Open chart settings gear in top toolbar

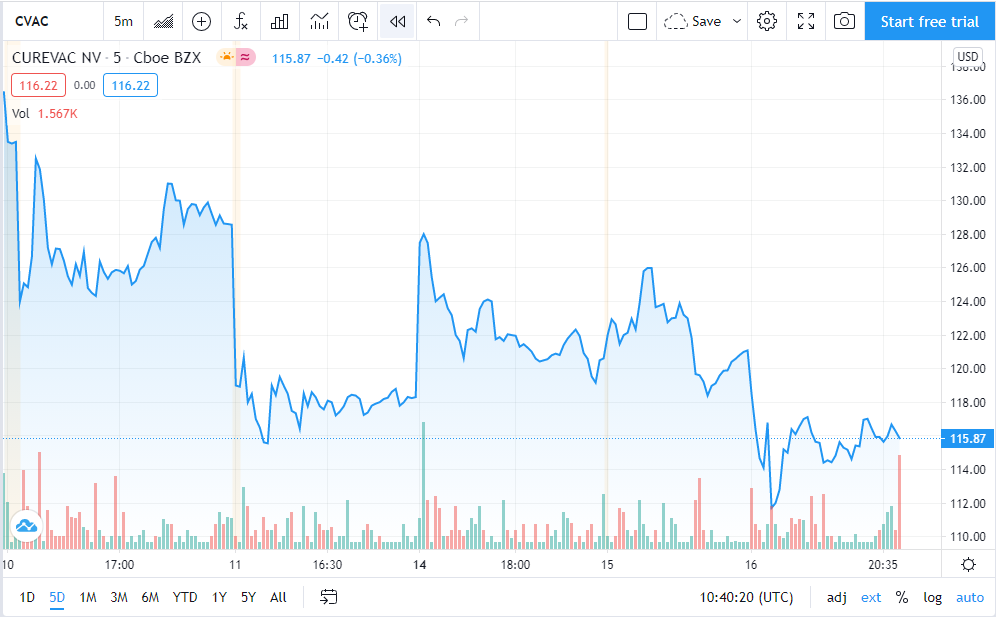coord(767,21)
